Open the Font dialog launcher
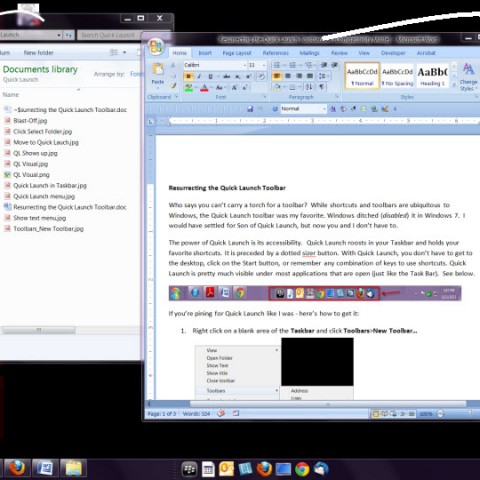The width and height of the screenshot is (480, 480). tap(264, 97)
